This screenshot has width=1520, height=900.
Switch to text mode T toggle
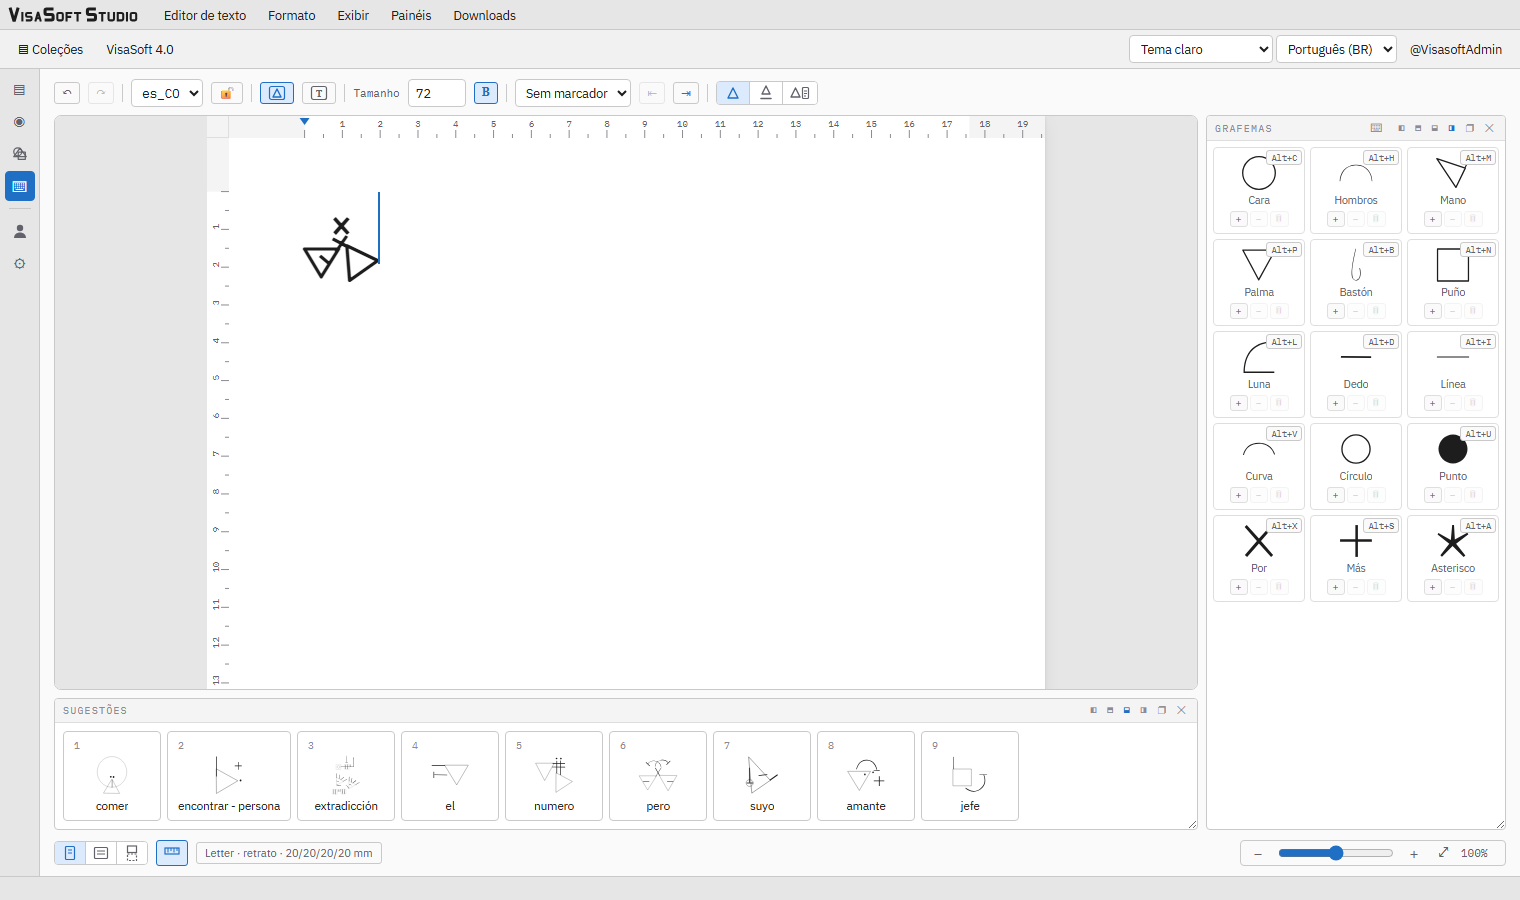[x=319, y=93]
